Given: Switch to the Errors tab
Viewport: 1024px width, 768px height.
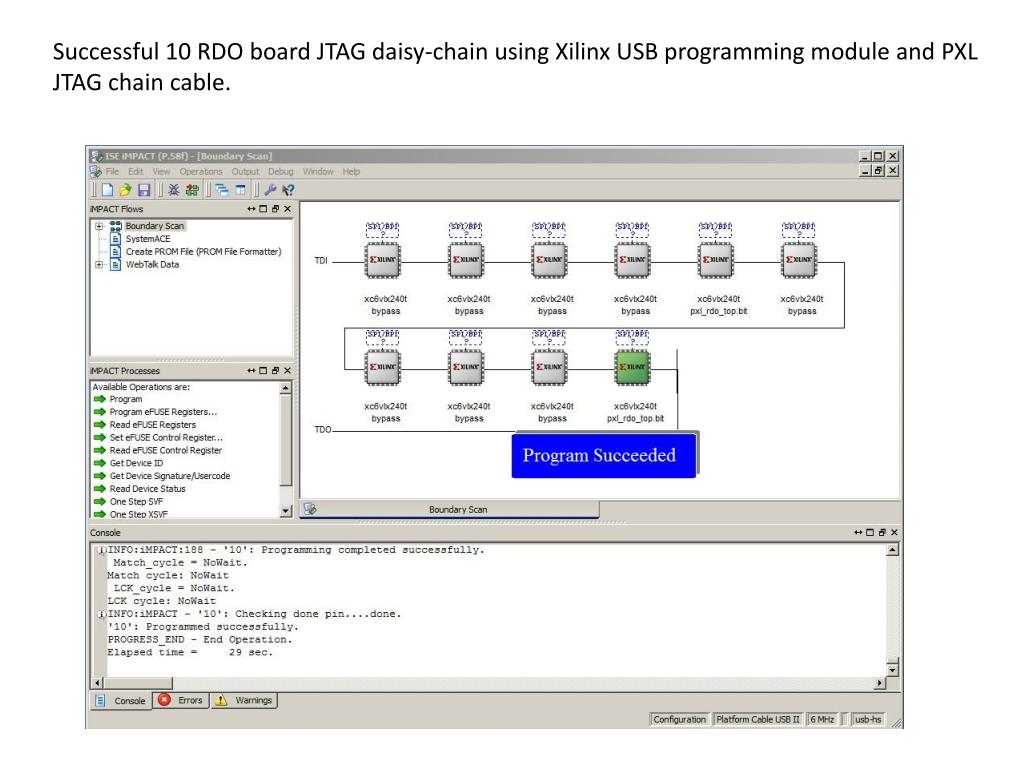Looking at the screenshot, I should tap(182, 700).
